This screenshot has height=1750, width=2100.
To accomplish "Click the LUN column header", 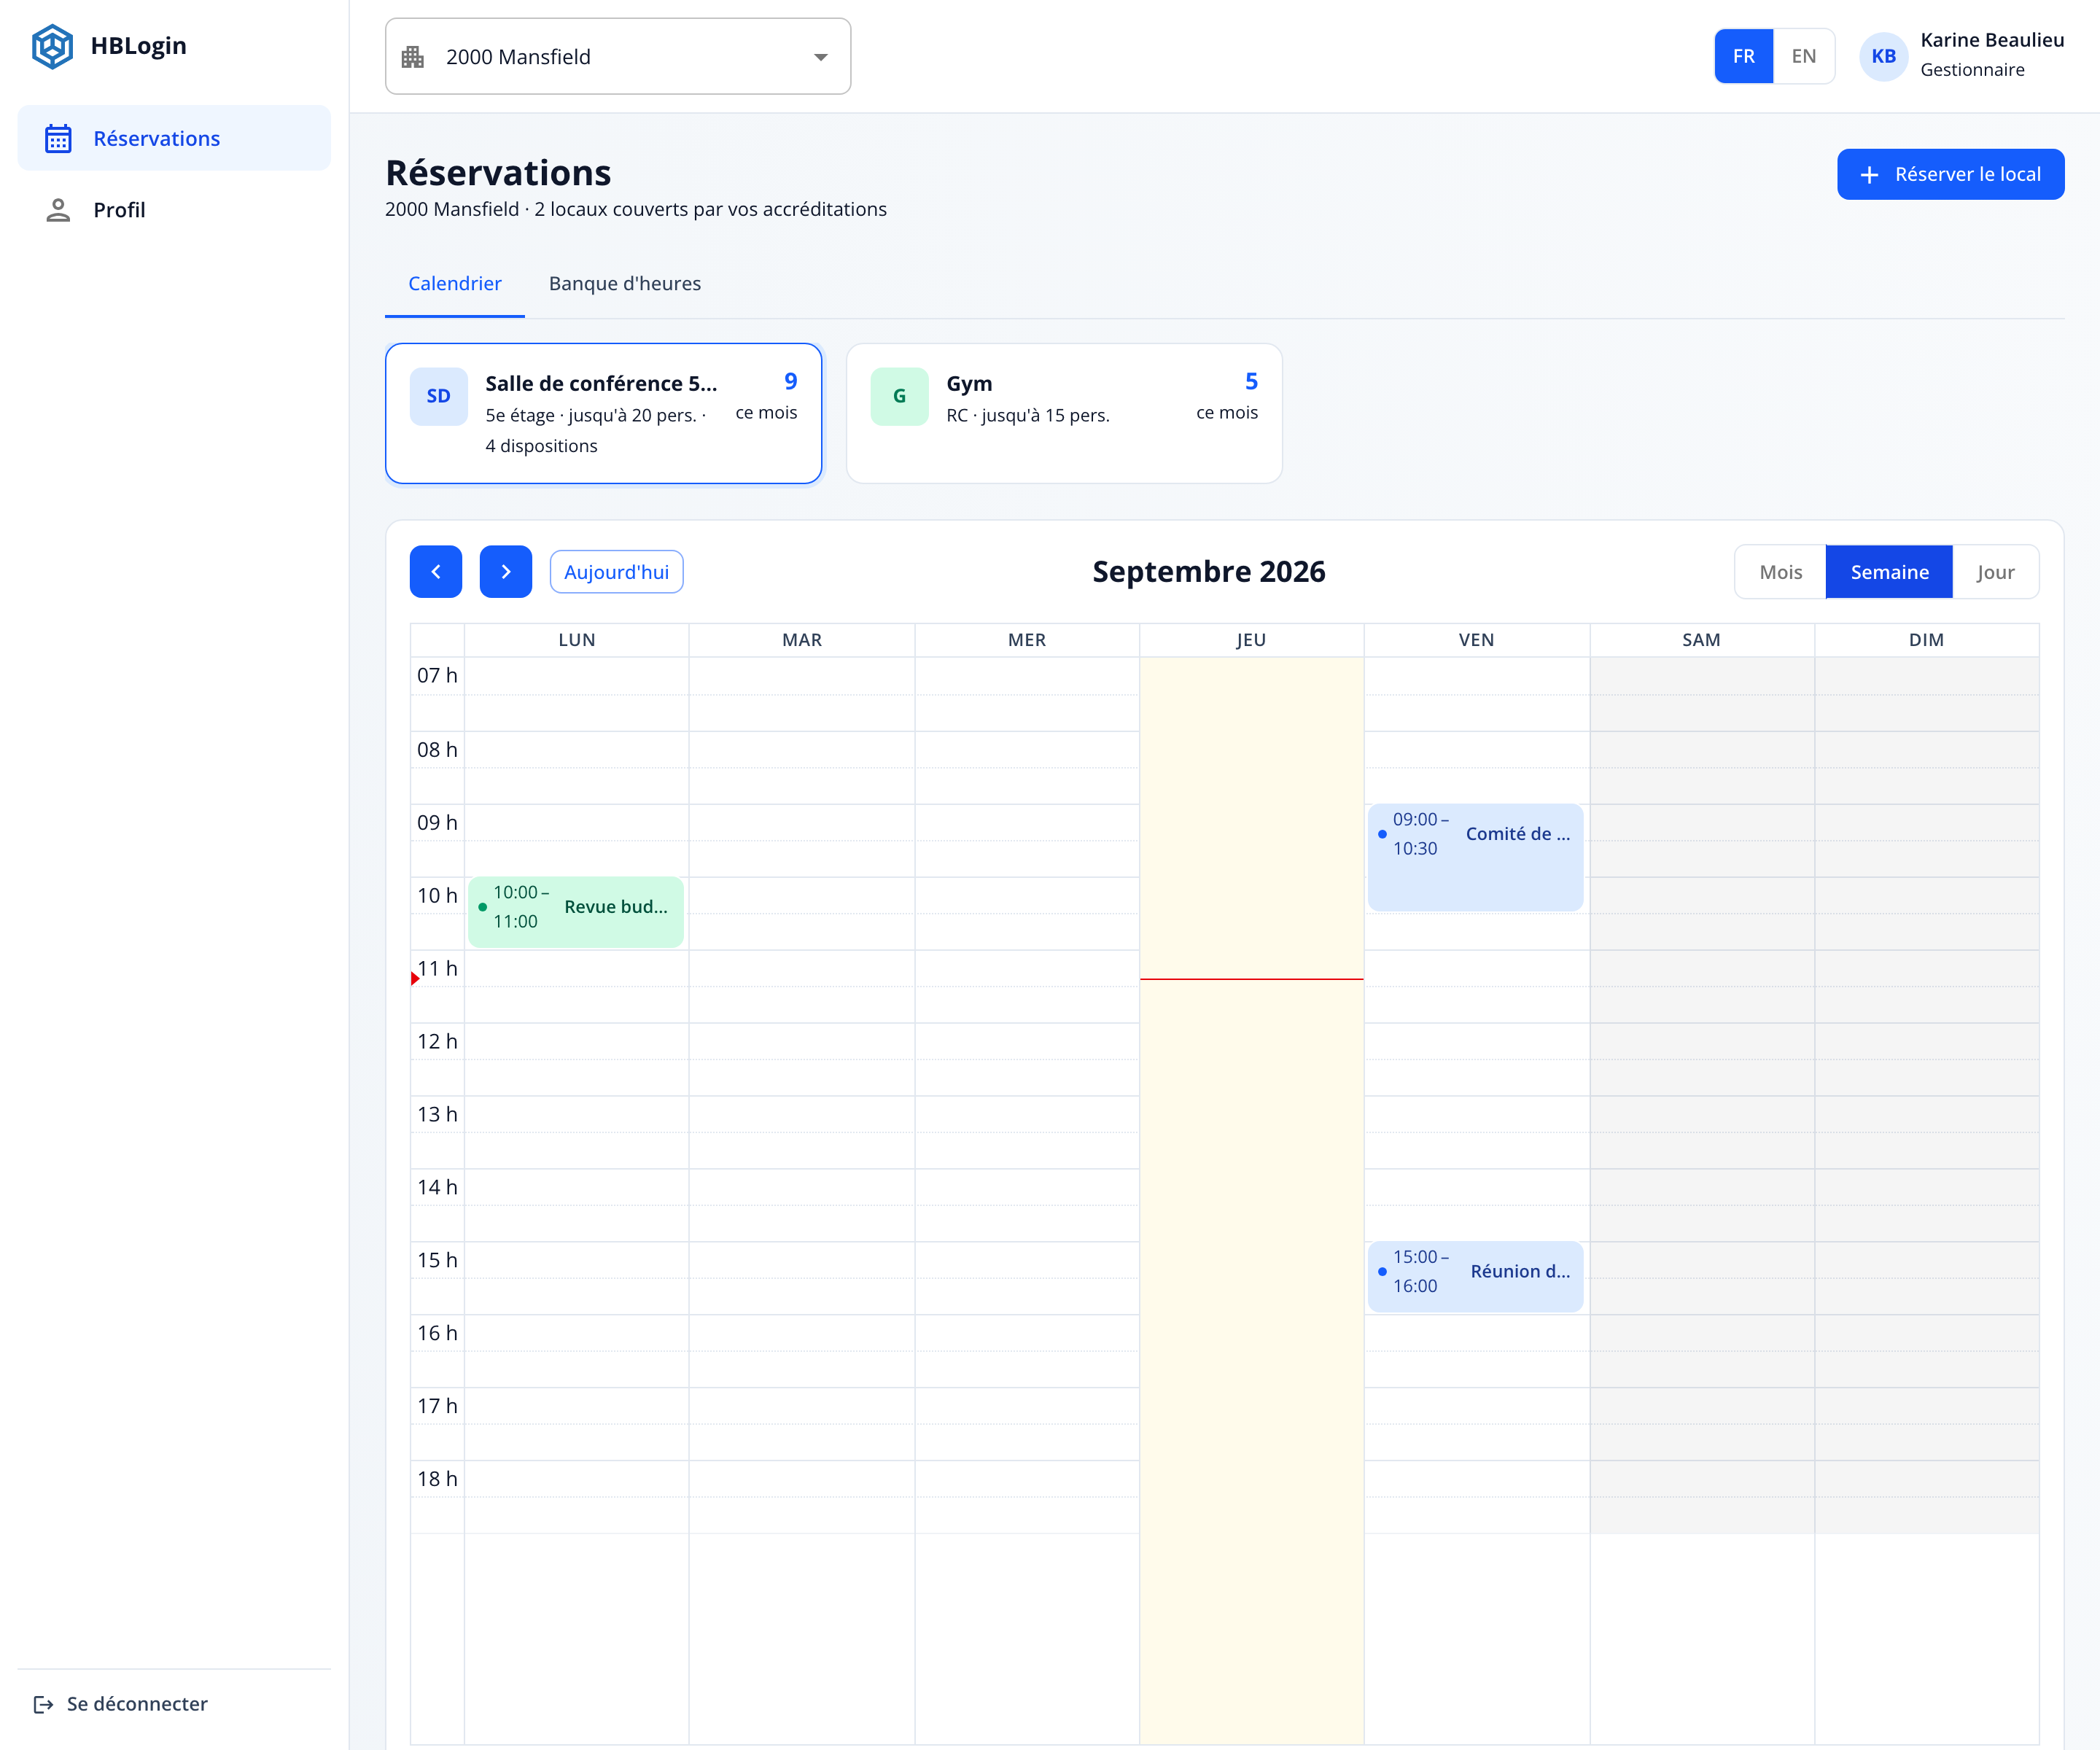I will [576, 640].
